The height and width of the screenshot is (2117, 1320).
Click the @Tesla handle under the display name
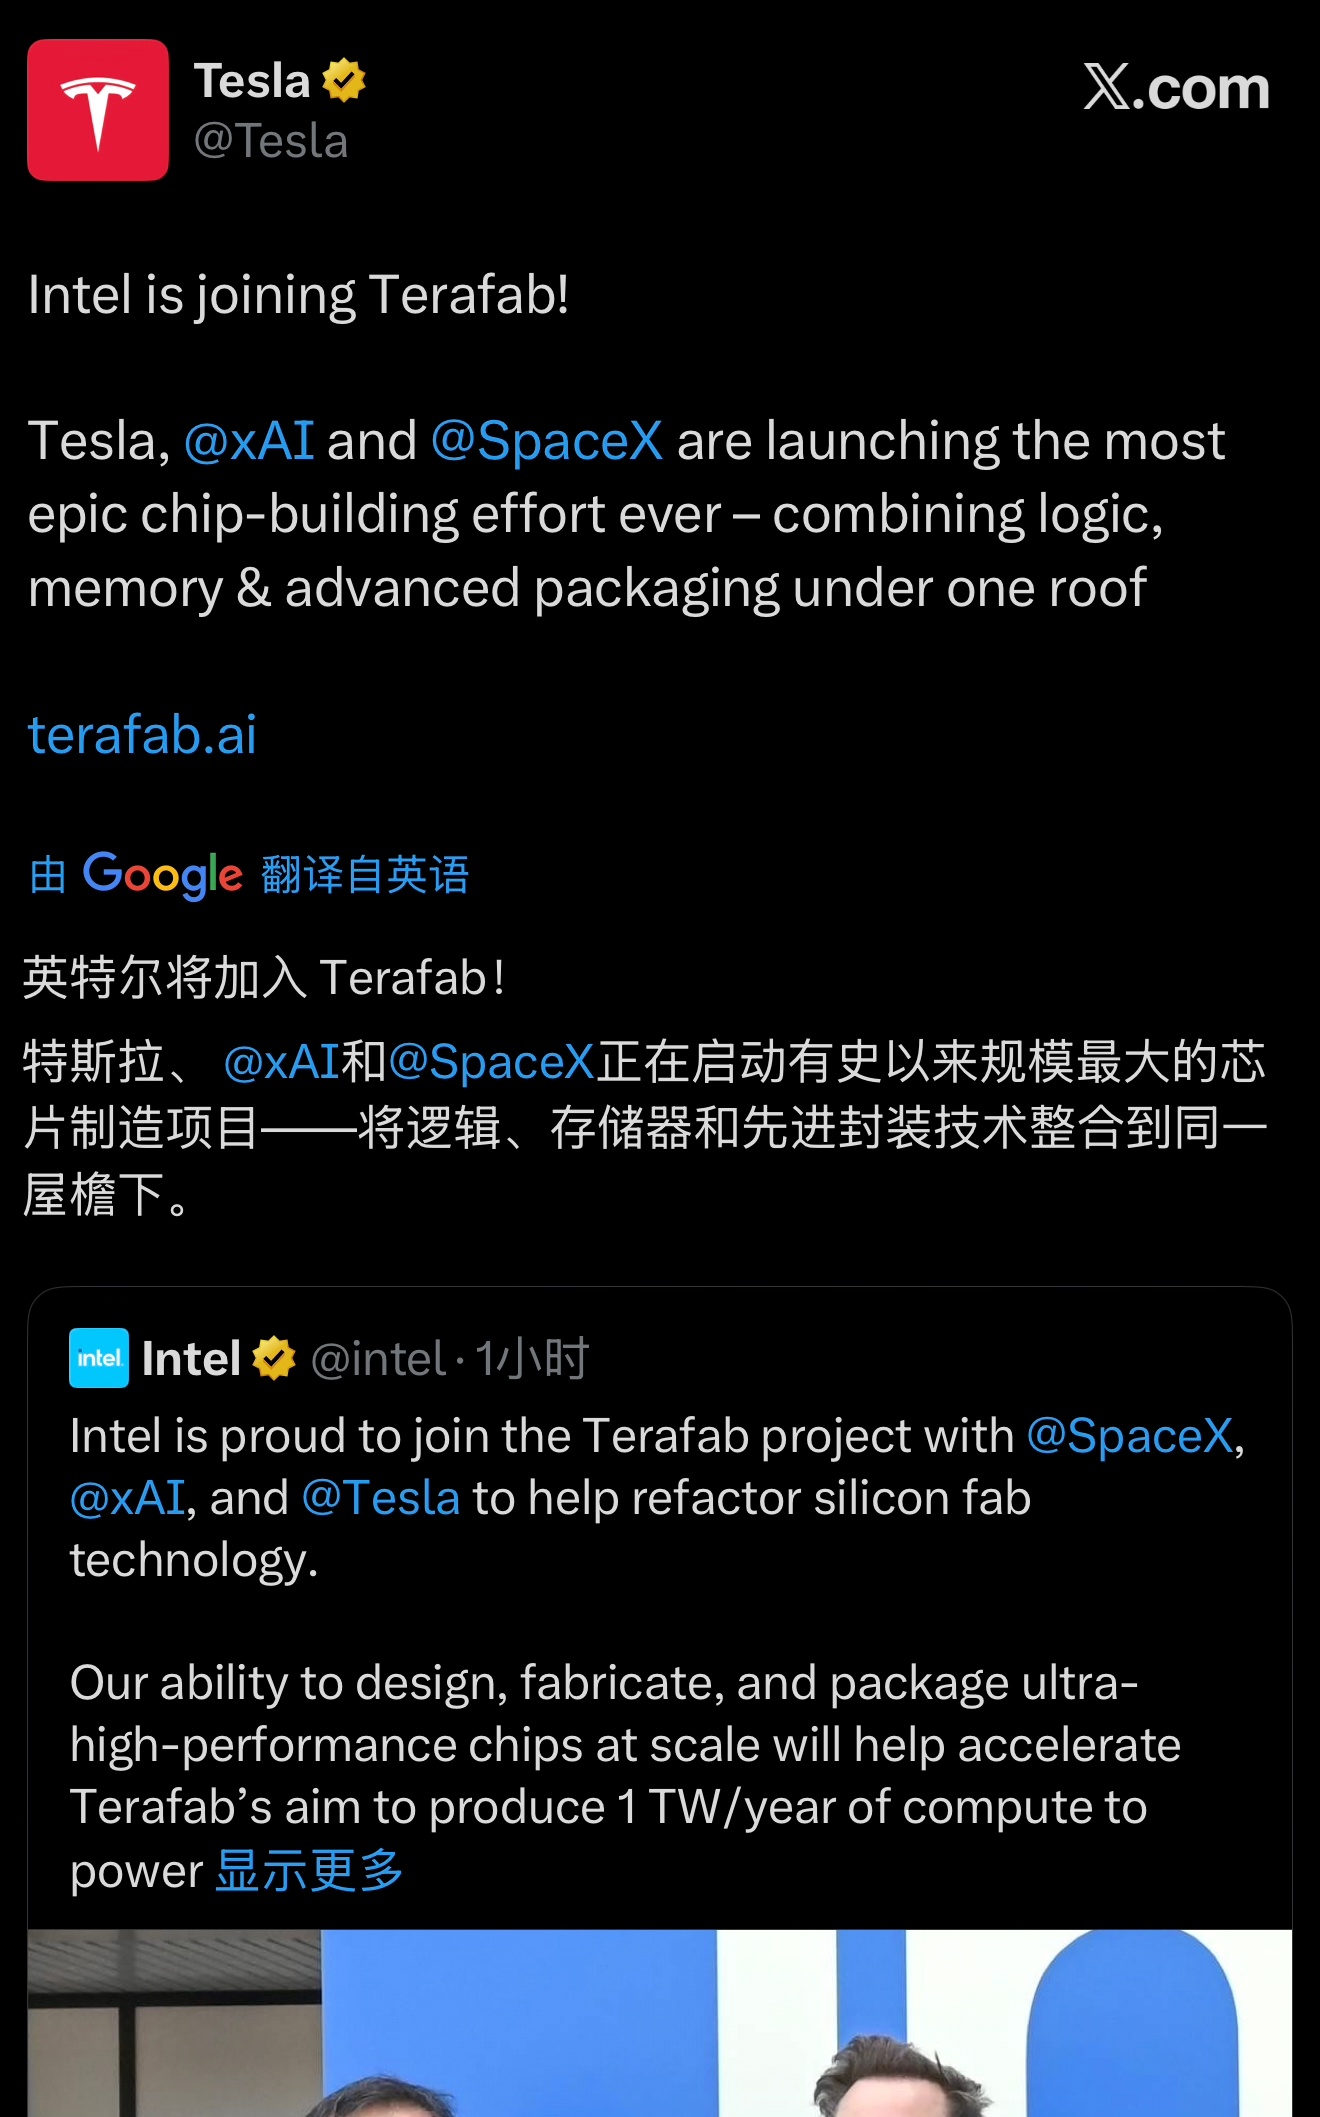pyautogui.click(x=272, y=140)
